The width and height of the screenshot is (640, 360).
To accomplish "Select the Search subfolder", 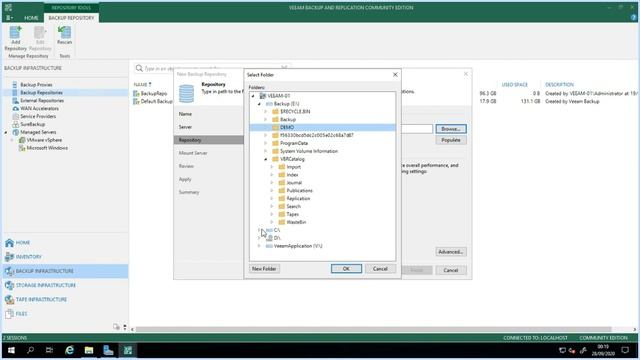I will (x=293, y=207).
